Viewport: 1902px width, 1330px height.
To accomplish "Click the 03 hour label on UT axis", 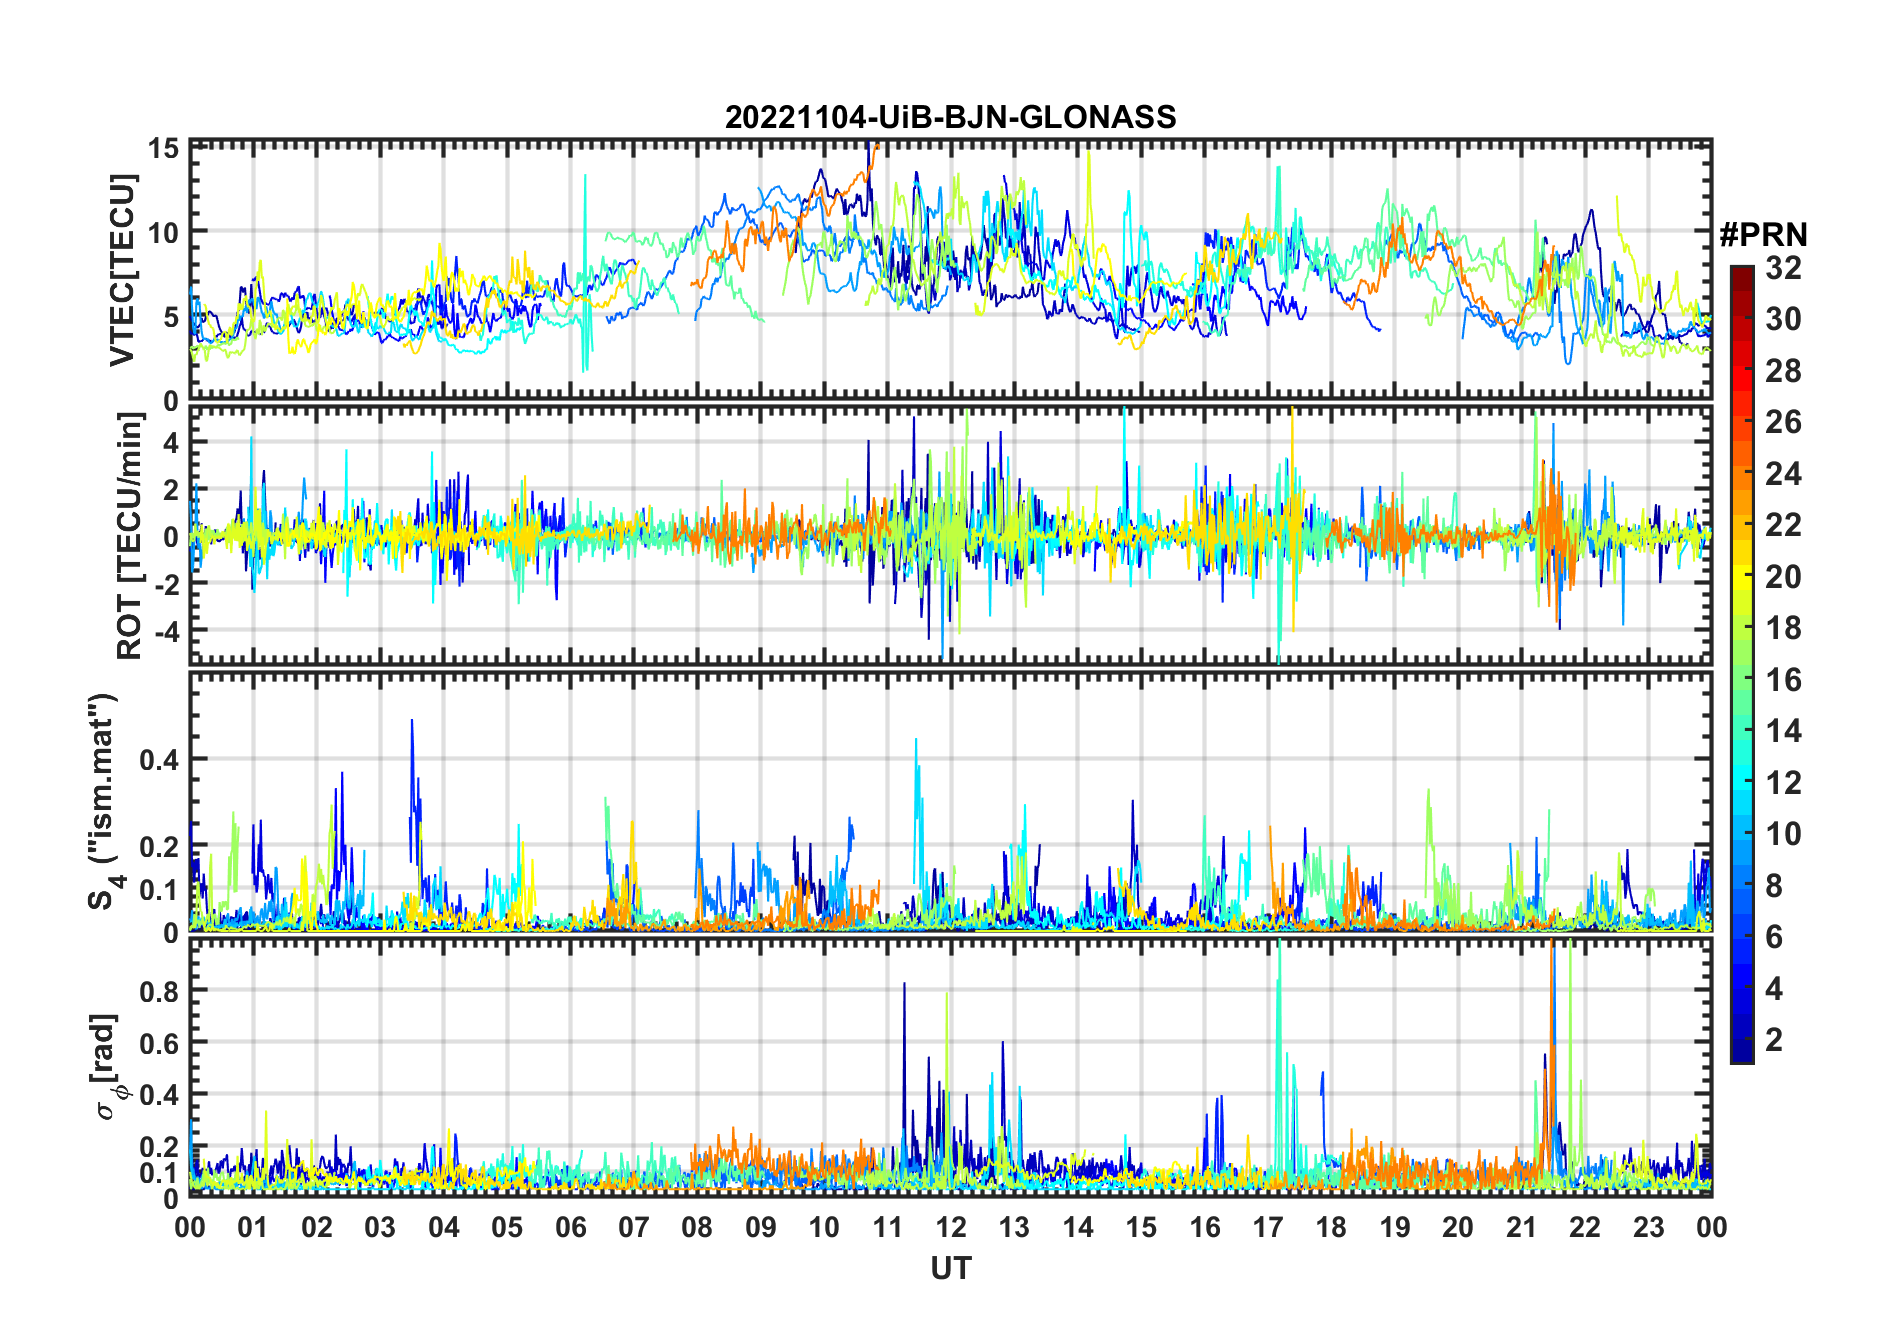I will coord(380,1227).
